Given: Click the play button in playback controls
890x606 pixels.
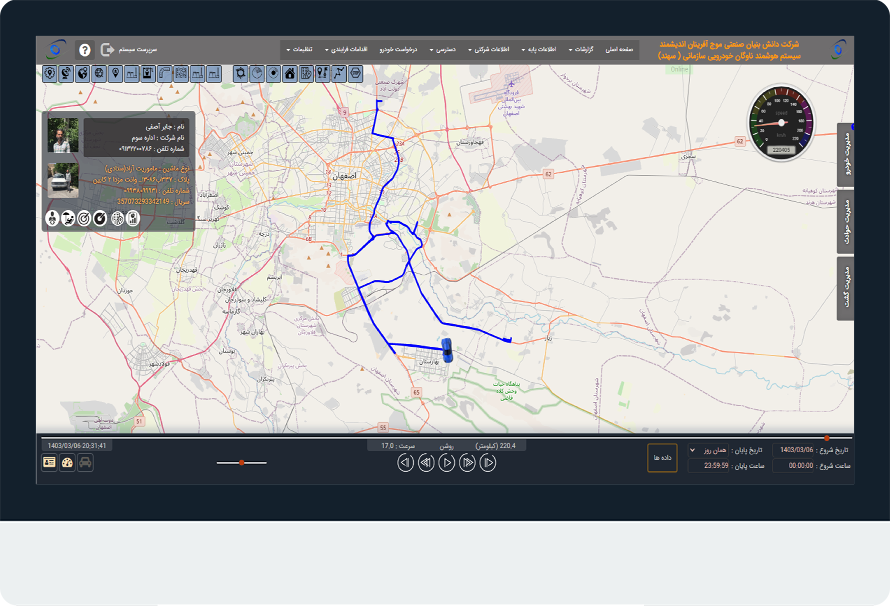Looking at the screenshot, I should click(447, 462).
